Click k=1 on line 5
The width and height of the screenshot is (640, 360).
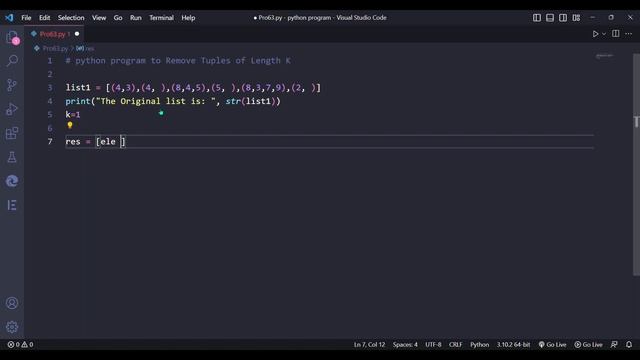click(73, 115)
